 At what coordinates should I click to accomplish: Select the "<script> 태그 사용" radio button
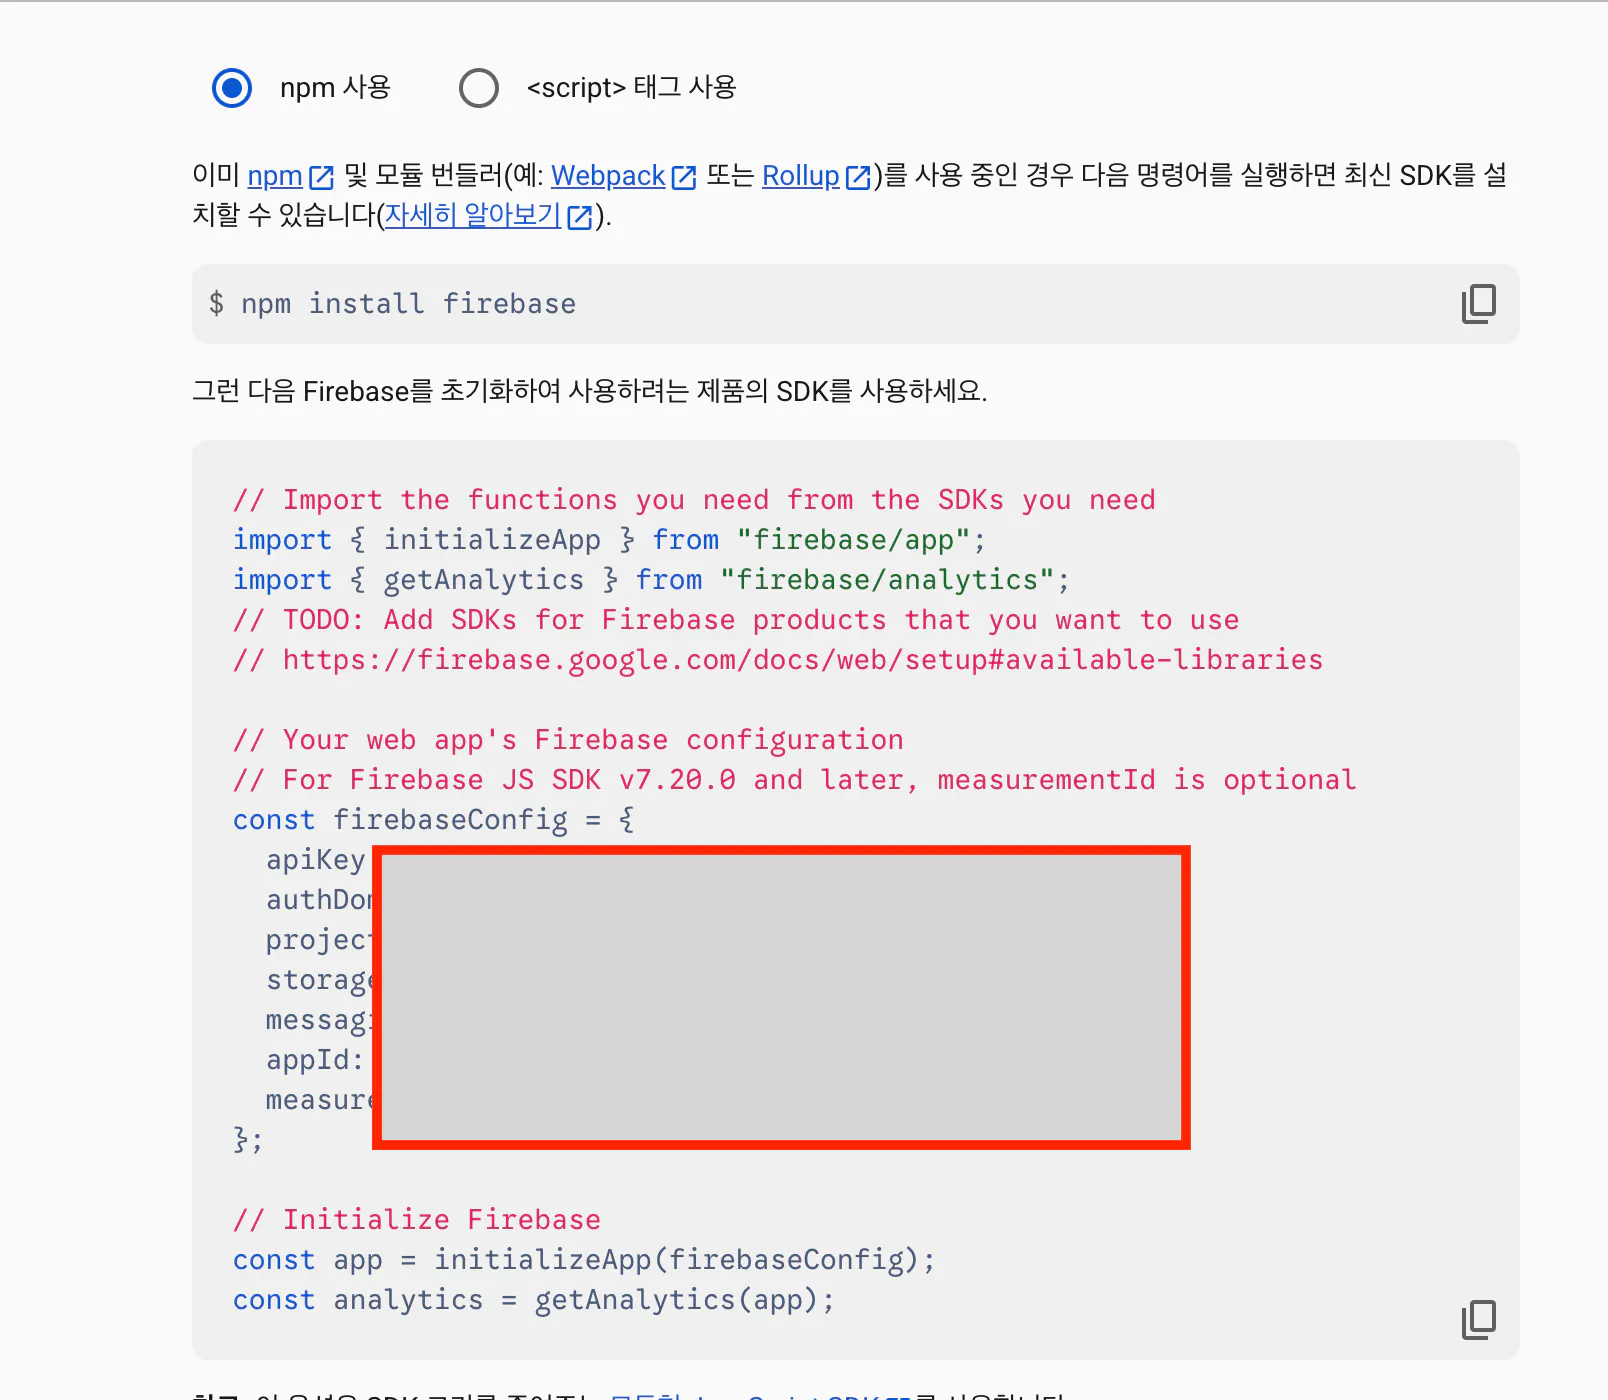(479, 88)
